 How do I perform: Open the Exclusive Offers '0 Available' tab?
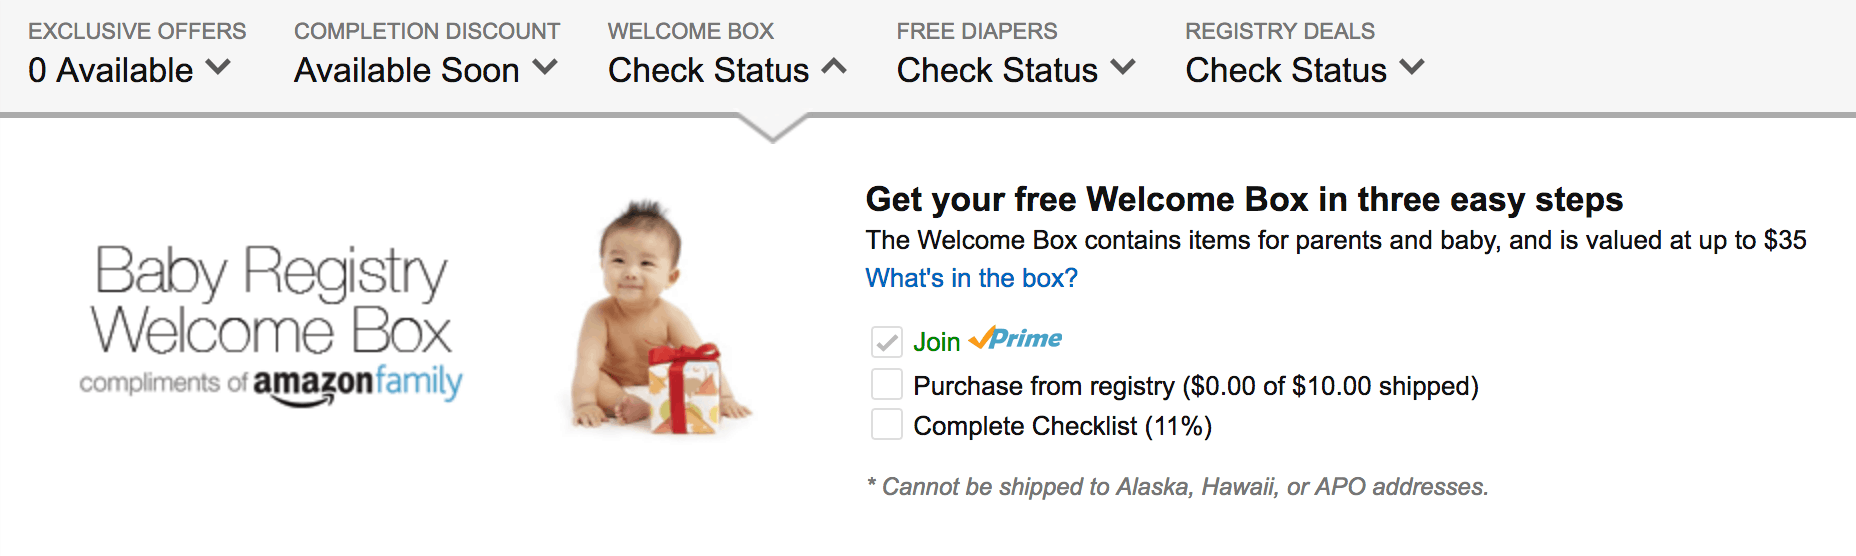(111, 70)
